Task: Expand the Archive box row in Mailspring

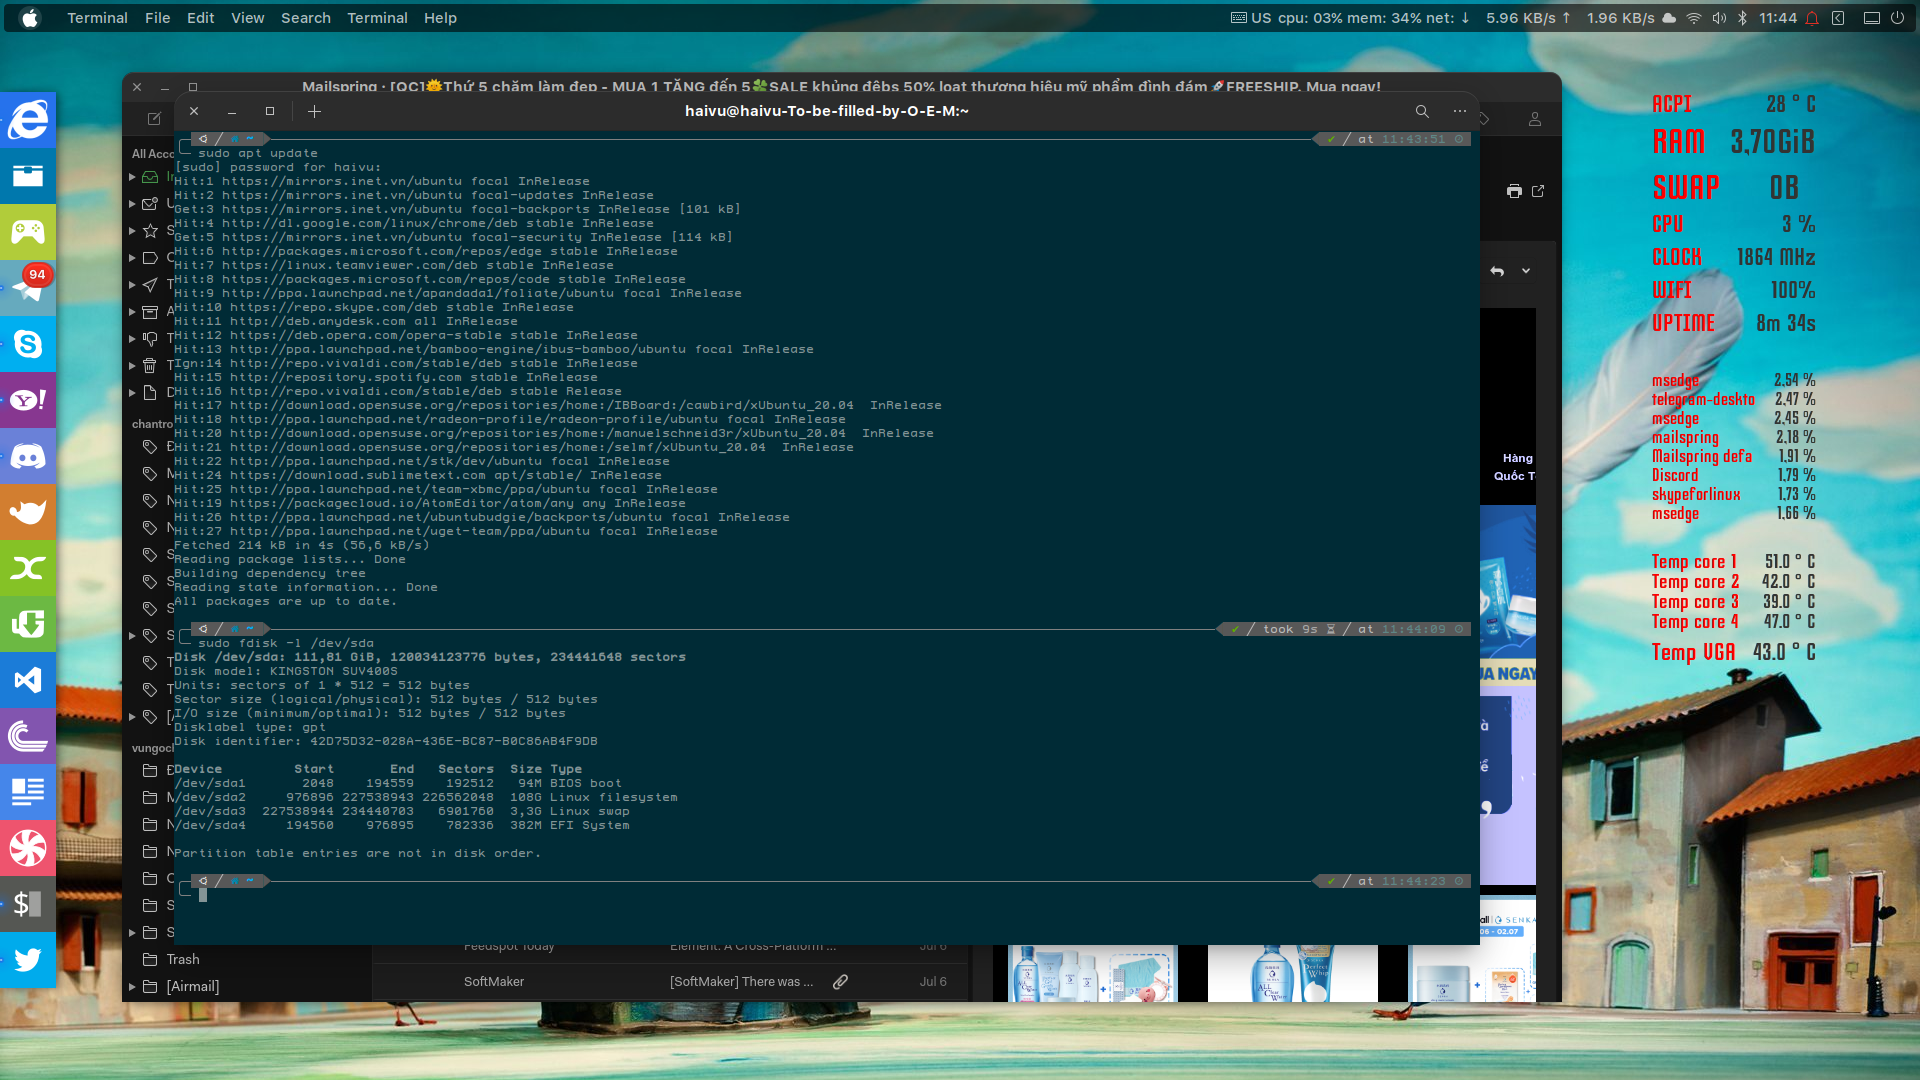Action: 132,312
